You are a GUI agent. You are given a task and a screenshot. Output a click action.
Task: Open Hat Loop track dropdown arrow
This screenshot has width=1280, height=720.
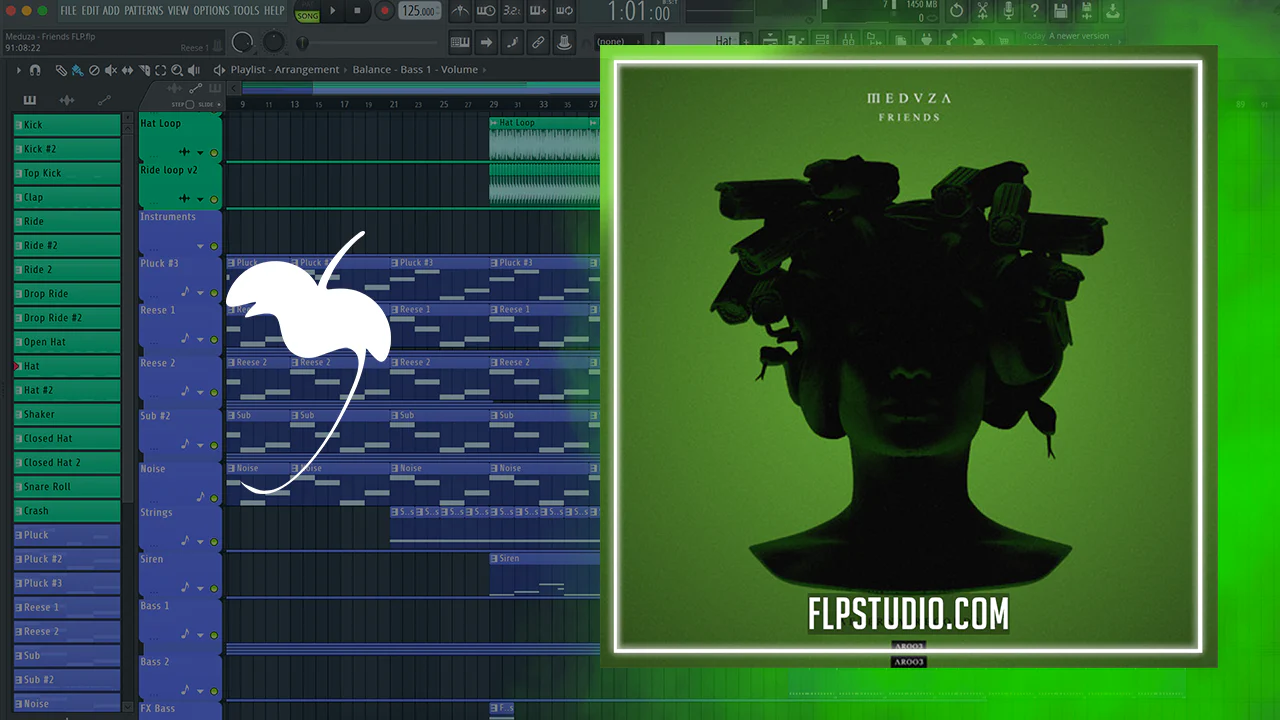[200, 153]
